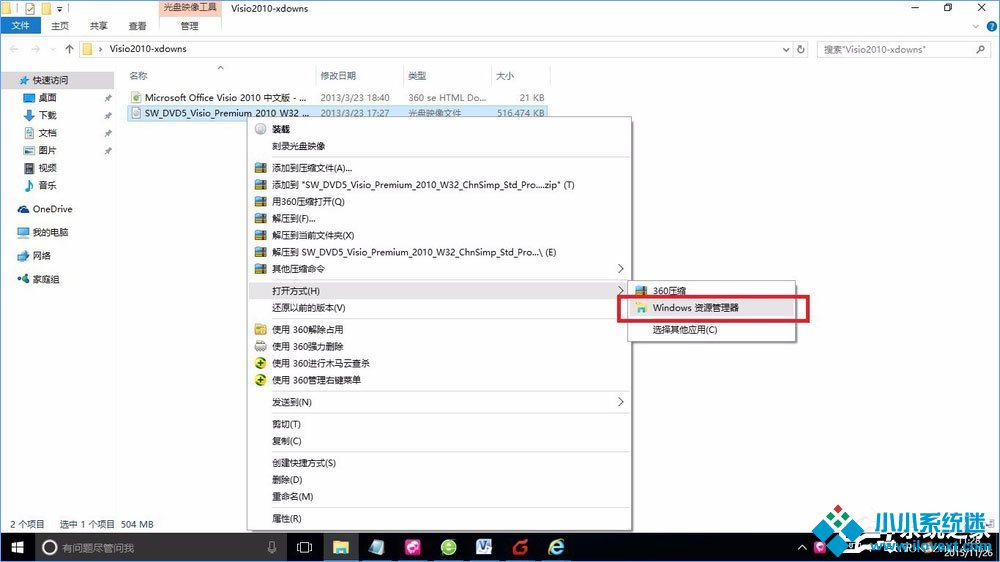Select the SW_DVD5_Visio_Premium ISO file
The image size is (1000, 562).
(226, 112)
